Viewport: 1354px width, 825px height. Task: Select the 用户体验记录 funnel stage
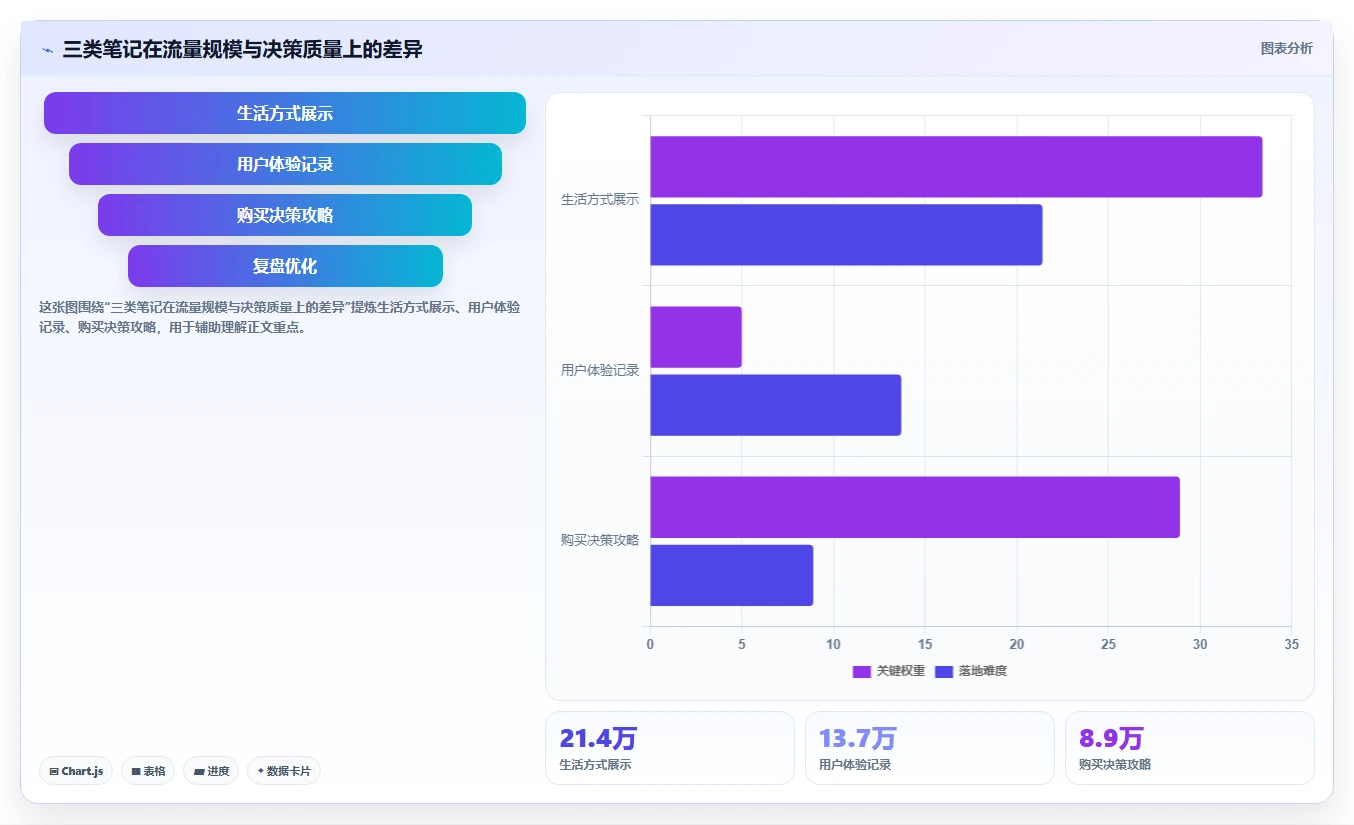[x=285, y=164]
